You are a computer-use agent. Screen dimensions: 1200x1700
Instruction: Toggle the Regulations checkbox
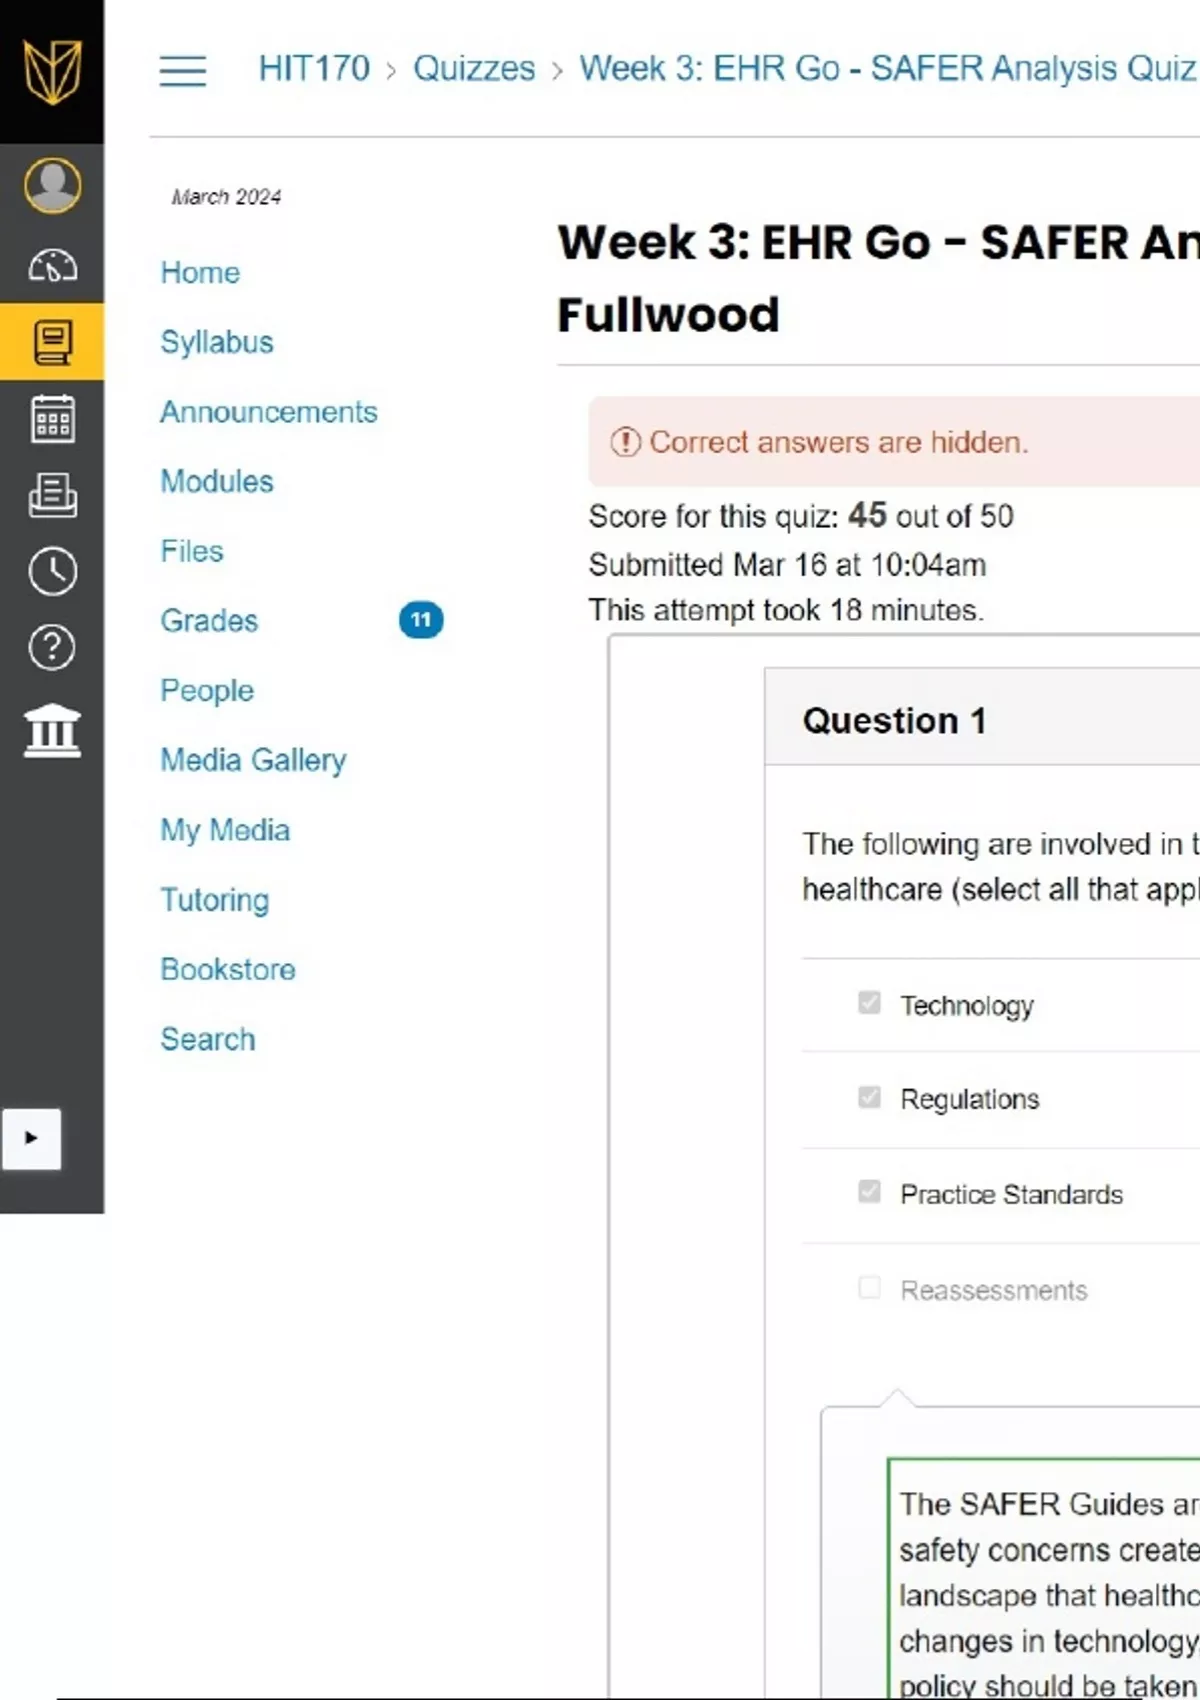pyautogui.click(x=869, y=1098)
